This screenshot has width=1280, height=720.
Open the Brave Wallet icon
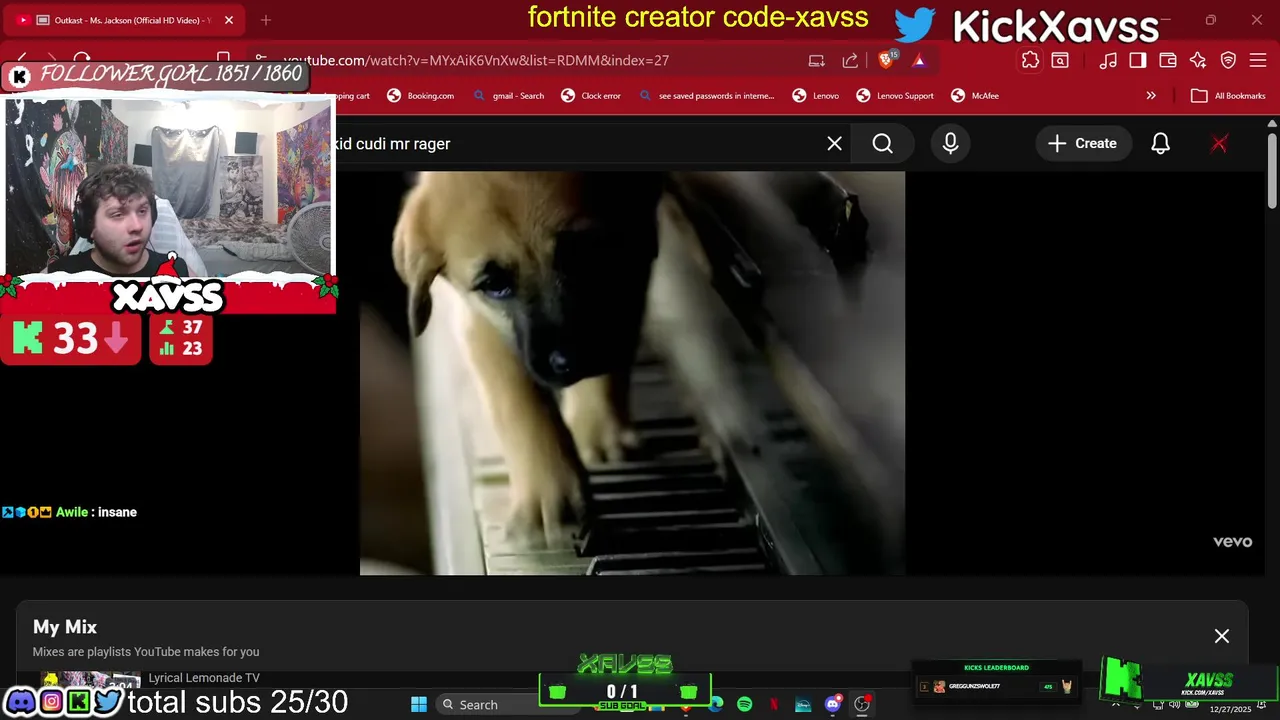[1168, 60]
